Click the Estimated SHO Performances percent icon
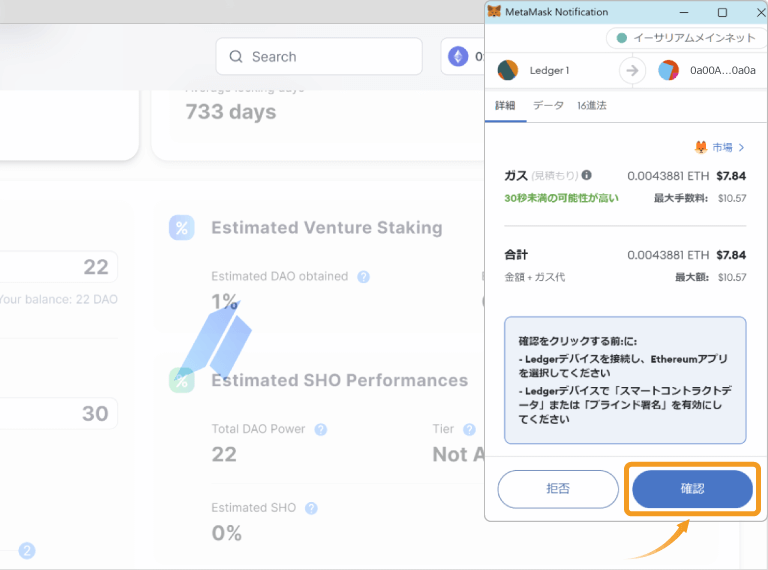The height and width of the screenshot is (570, 768). (182, 380)
